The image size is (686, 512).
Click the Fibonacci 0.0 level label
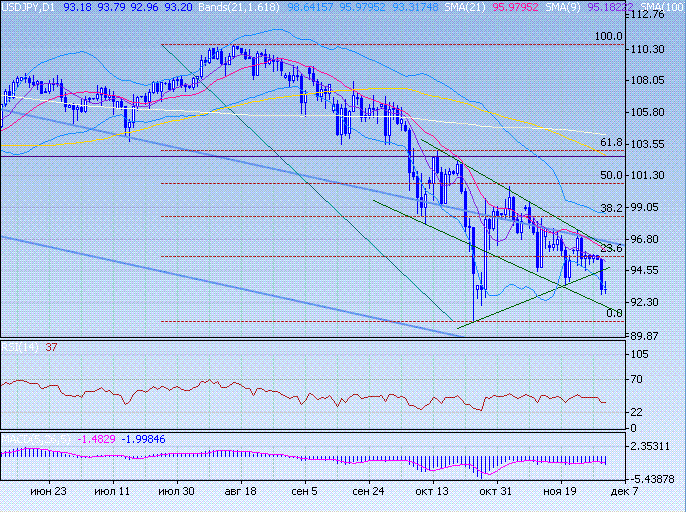tap(615, 313)
